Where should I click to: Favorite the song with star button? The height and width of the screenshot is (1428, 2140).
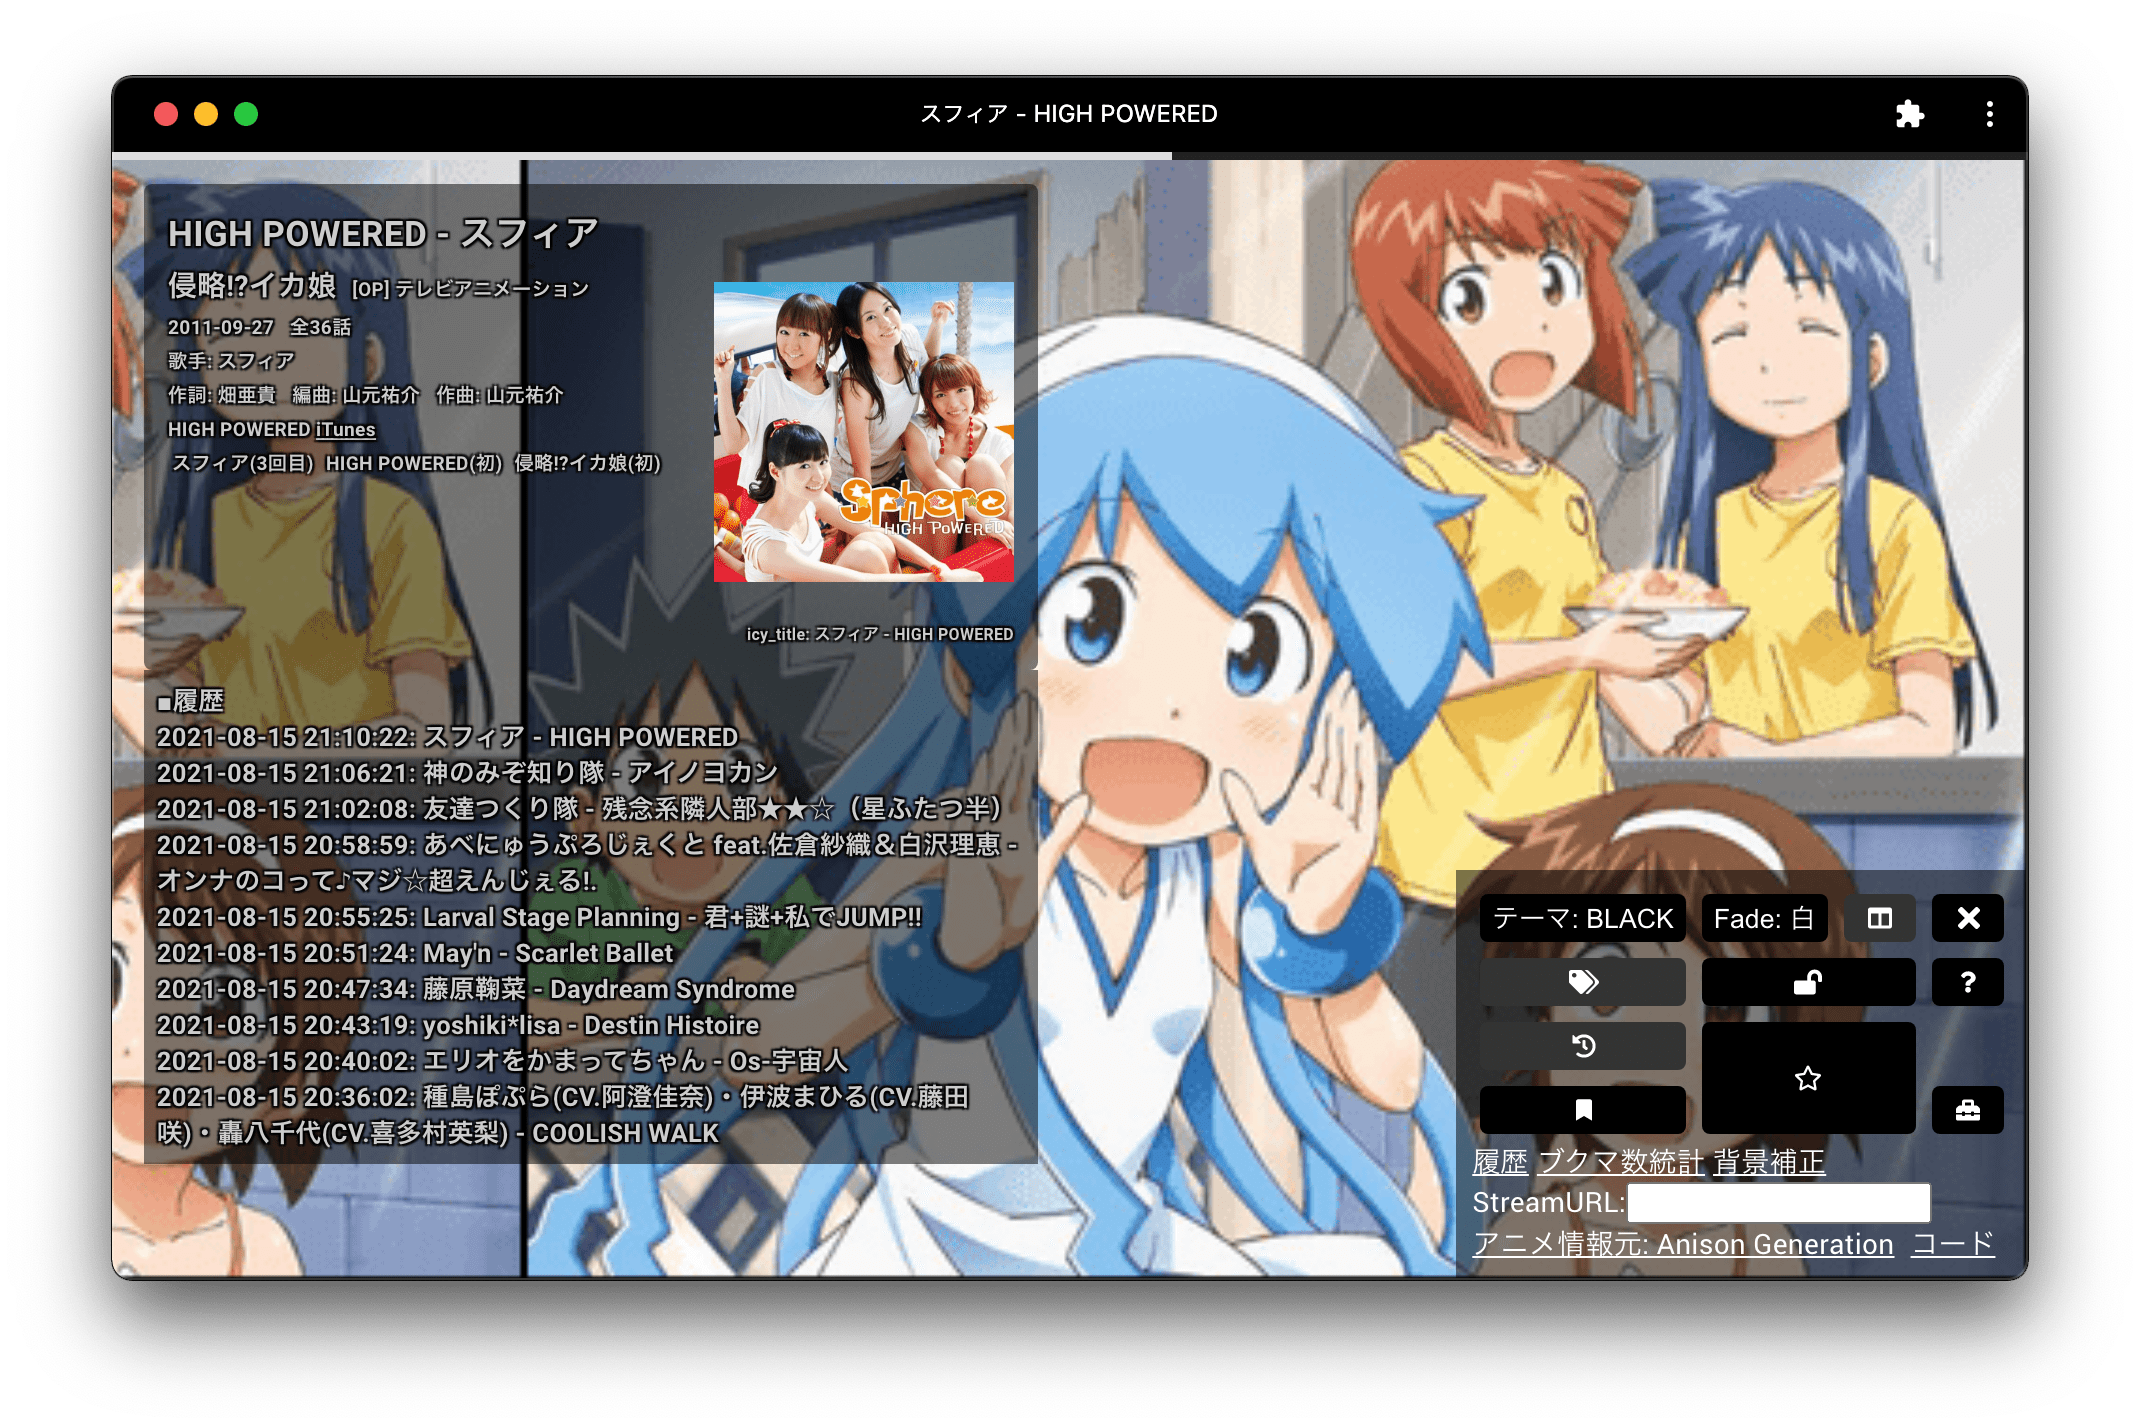tap(1807, 1078)
